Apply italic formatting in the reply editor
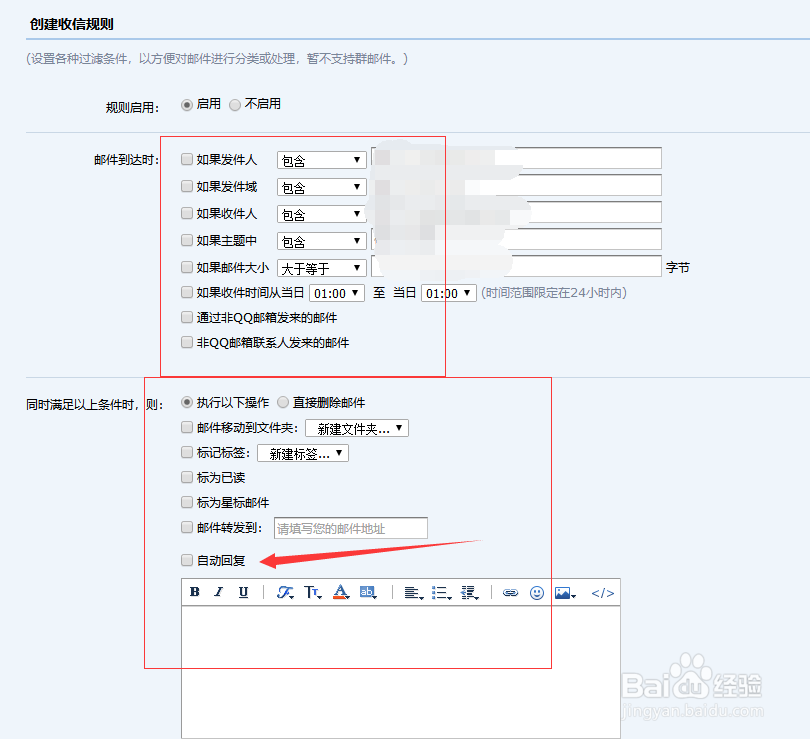 pos(218,592)
